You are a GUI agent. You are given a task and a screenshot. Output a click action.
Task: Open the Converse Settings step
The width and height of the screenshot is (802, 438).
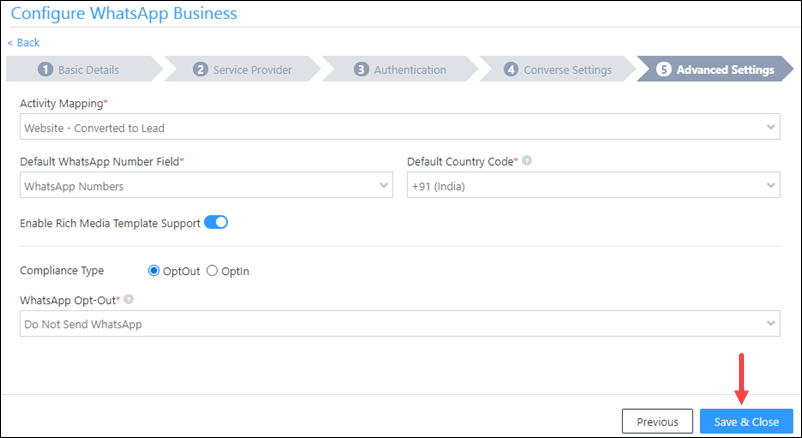coord(558,69)
